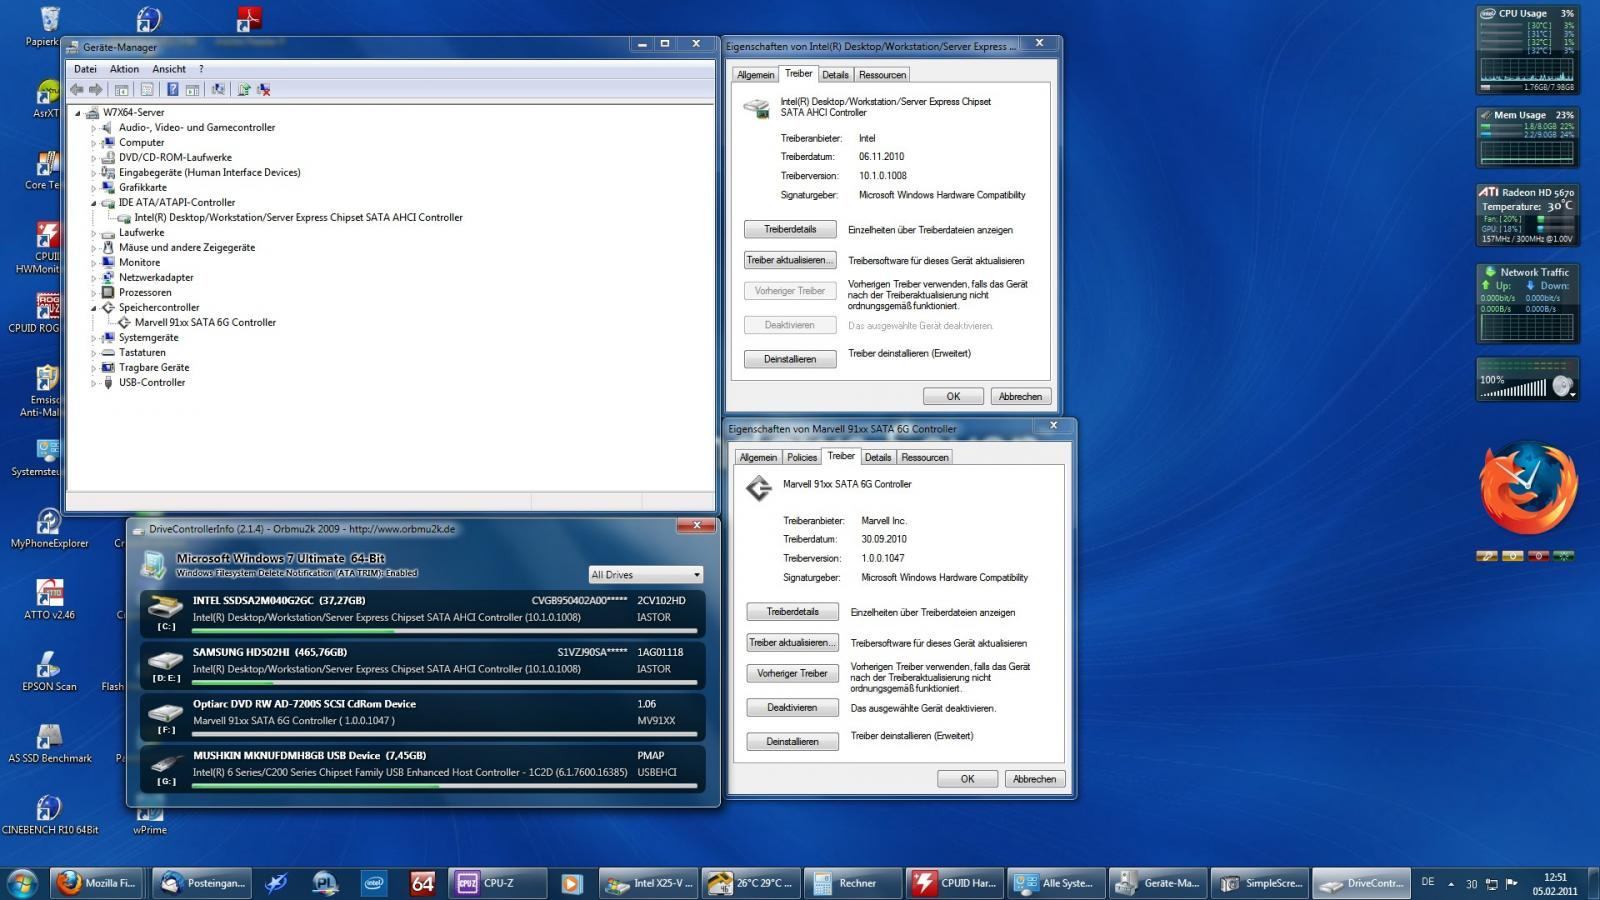
Task: Click usage bar under SAMSUNG HD502HI drive
Action: 444,683
